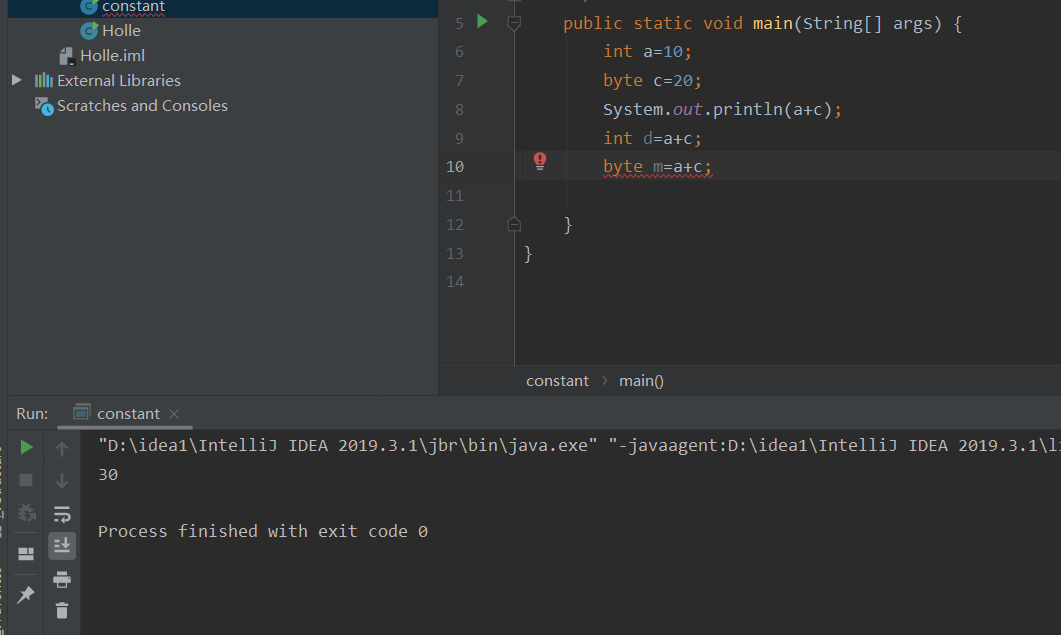The image size is (1061, 635).
Task: Collapse the fold end marker at line 12
Action: click(x=514, y=224)
